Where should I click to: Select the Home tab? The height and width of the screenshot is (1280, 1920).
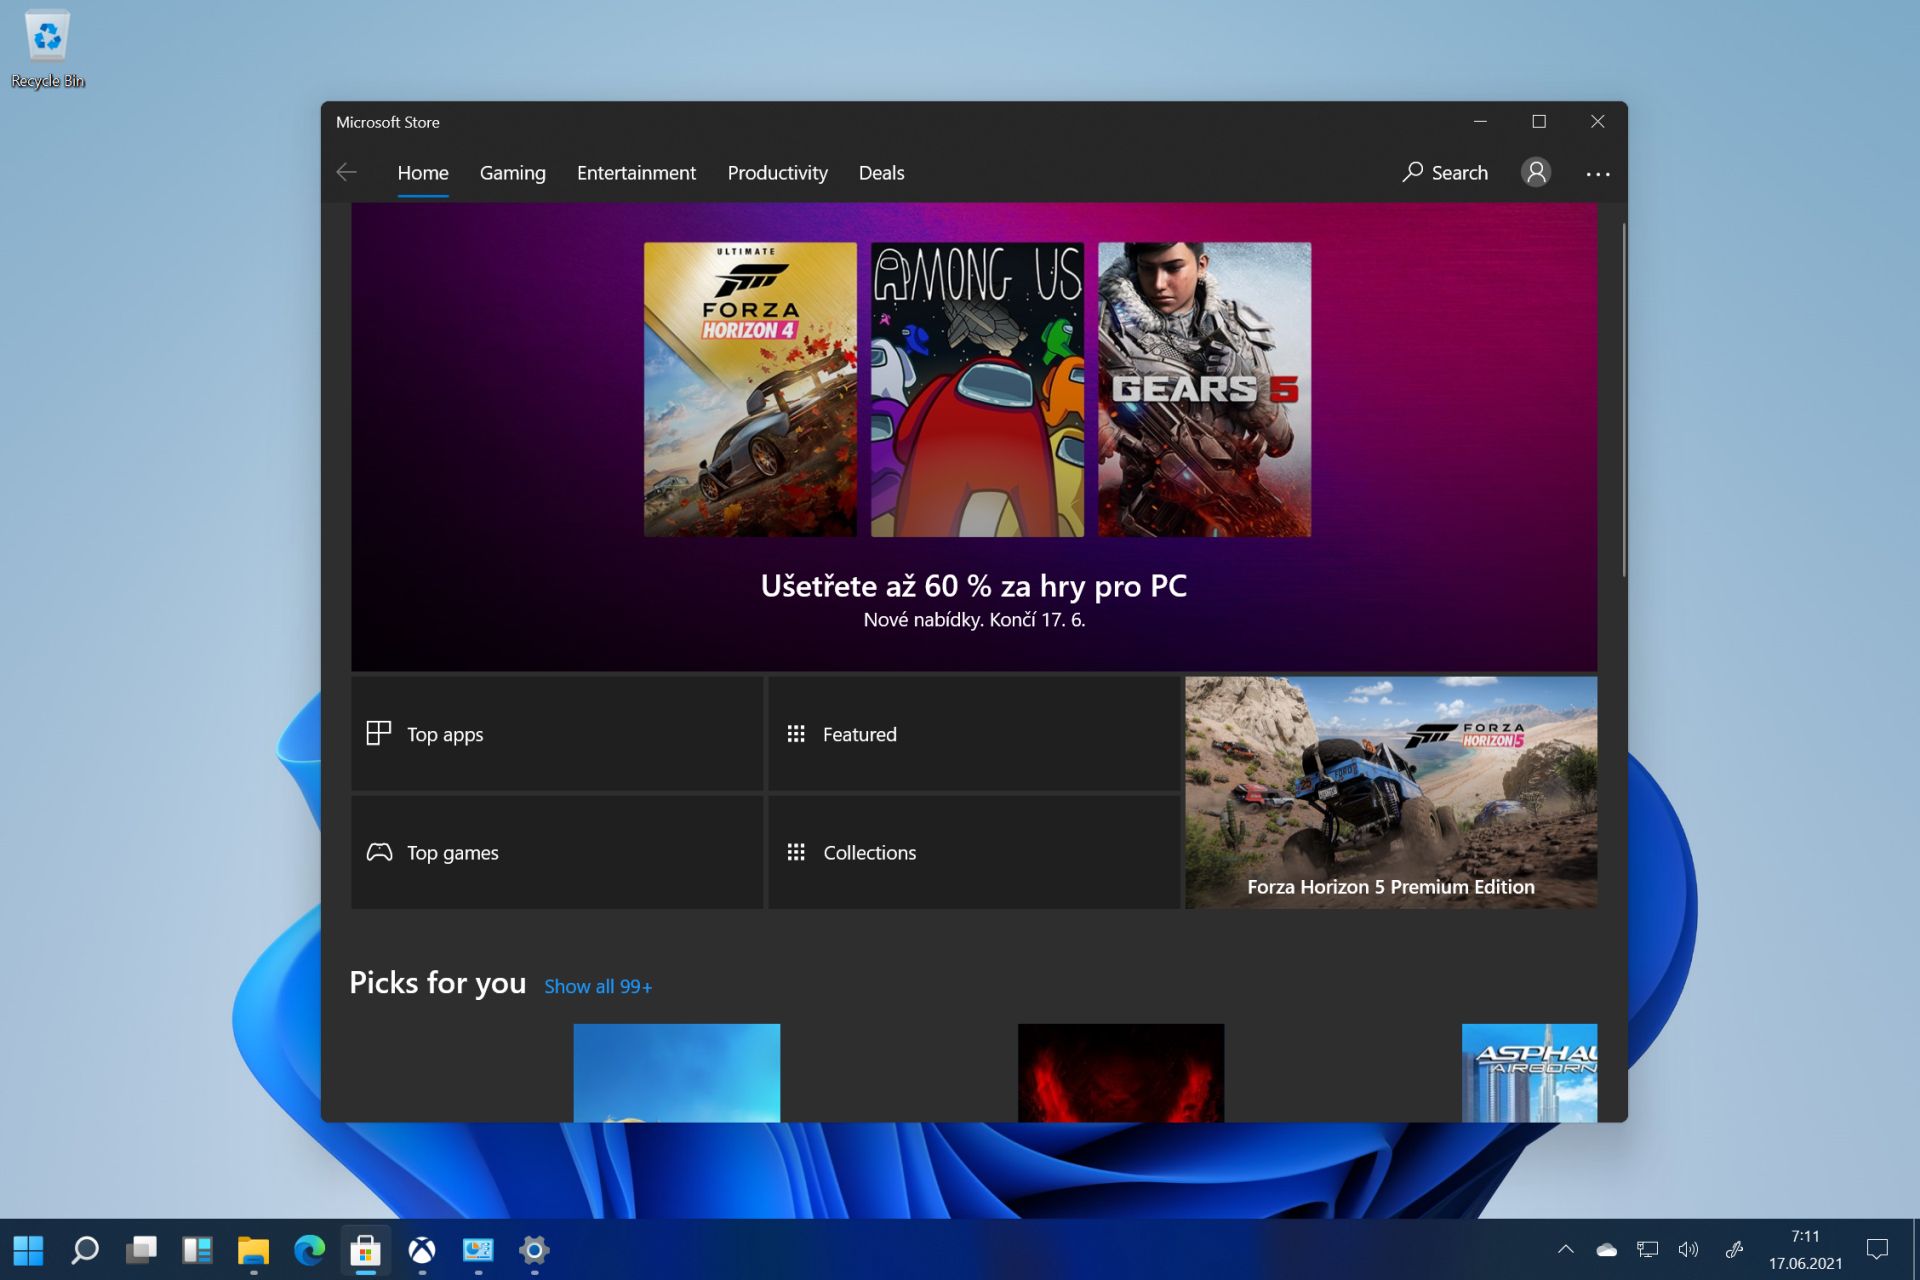pos(423,172)
